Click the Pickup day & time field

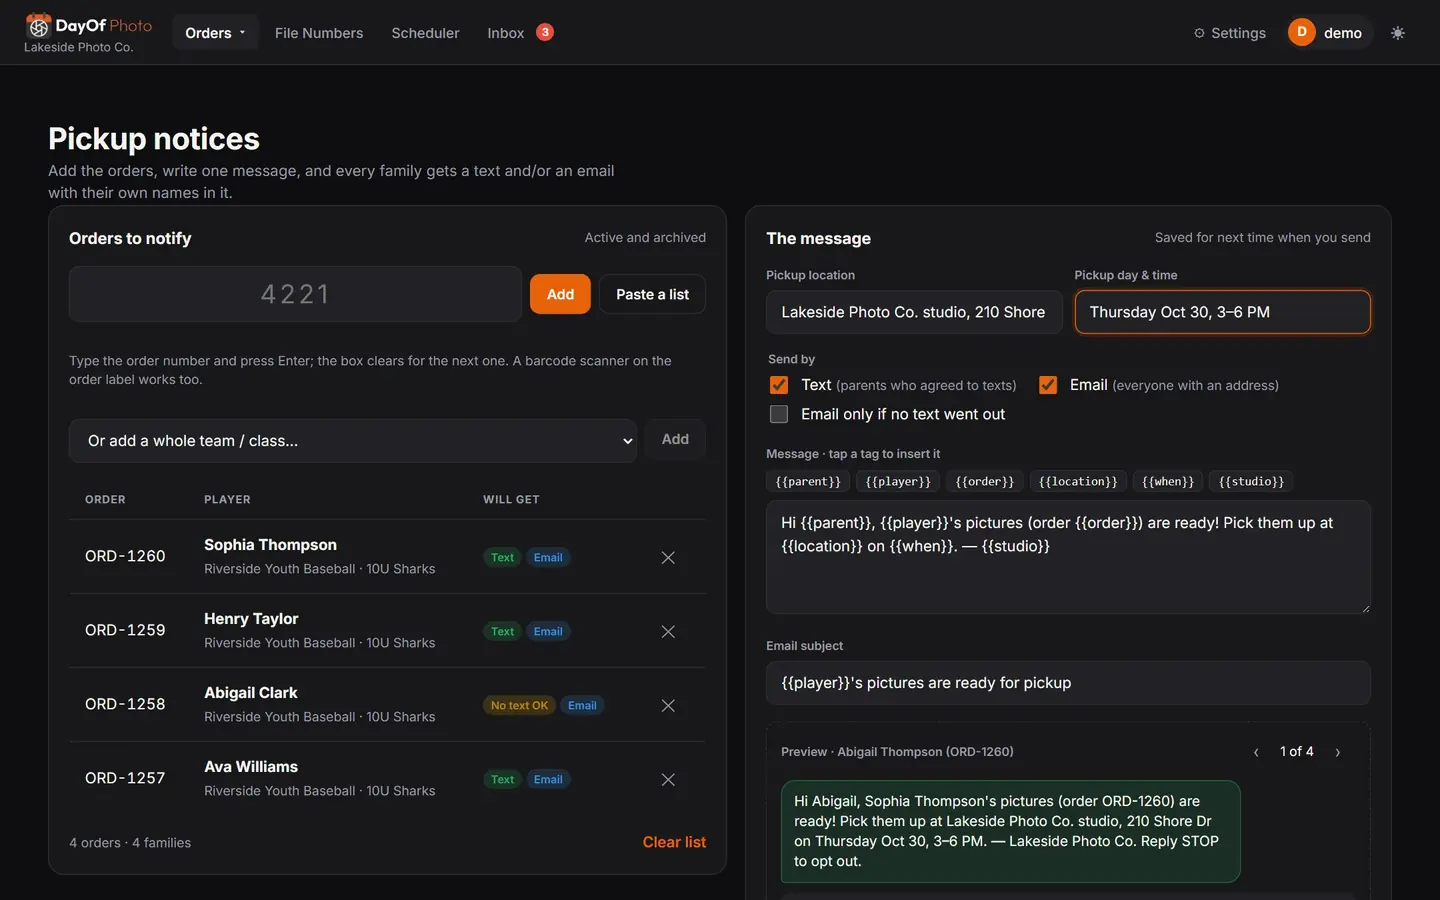click(1222, 312)
